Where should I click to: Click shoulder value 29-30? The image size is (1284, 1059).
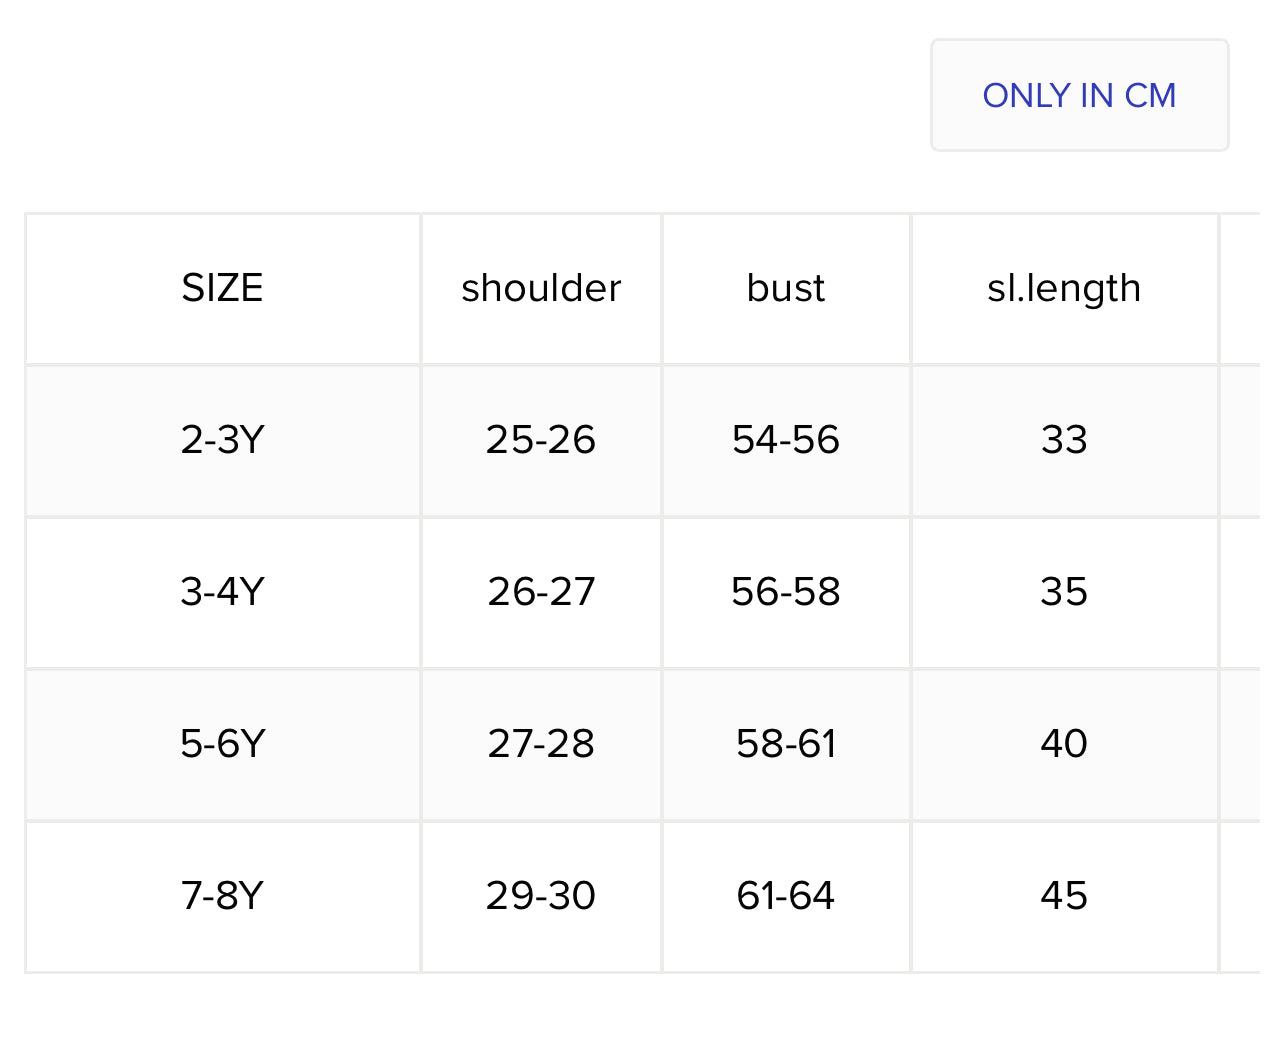(541, 896)
